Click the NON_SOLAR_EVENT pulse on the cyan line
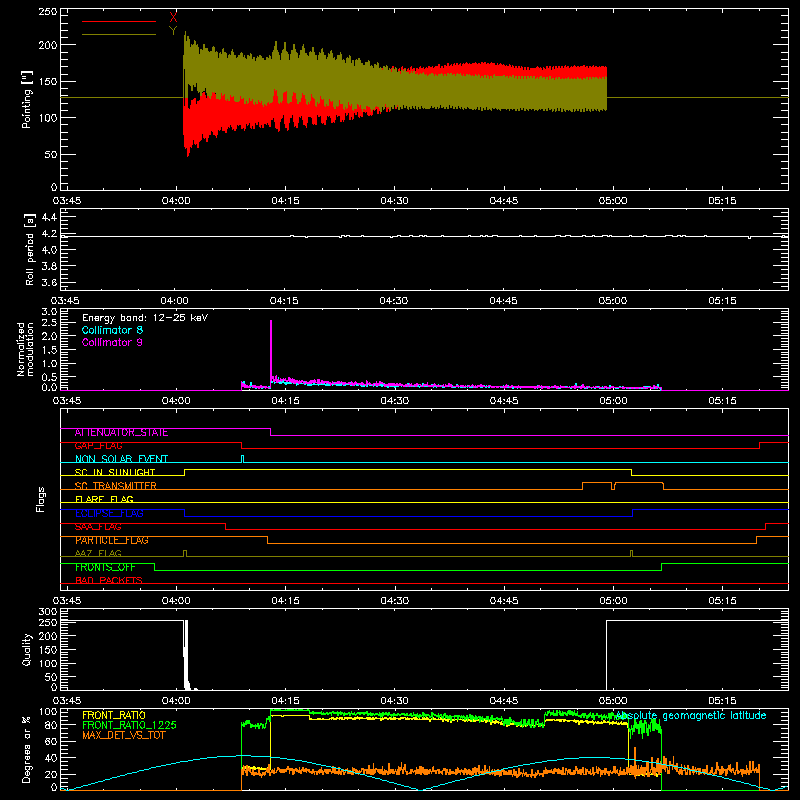The width and height of the screenshot is (800, 800). coord(243,459)
